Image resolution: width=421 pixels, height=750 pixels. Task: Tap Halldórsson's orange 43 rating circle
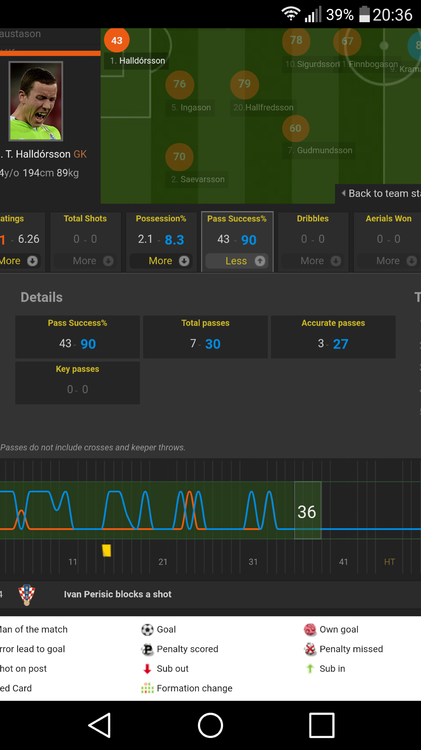coord(117,41)
